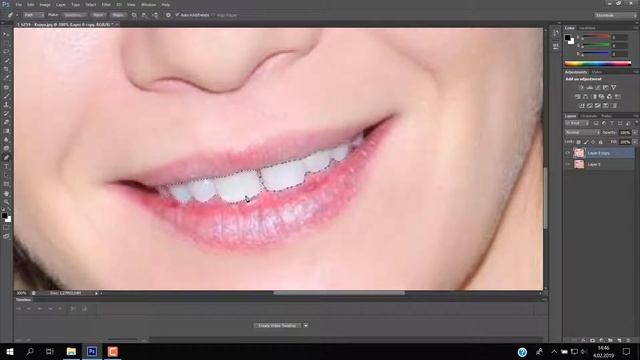
Task: Open the Normal blend mode dropdown
Action: 582,133
